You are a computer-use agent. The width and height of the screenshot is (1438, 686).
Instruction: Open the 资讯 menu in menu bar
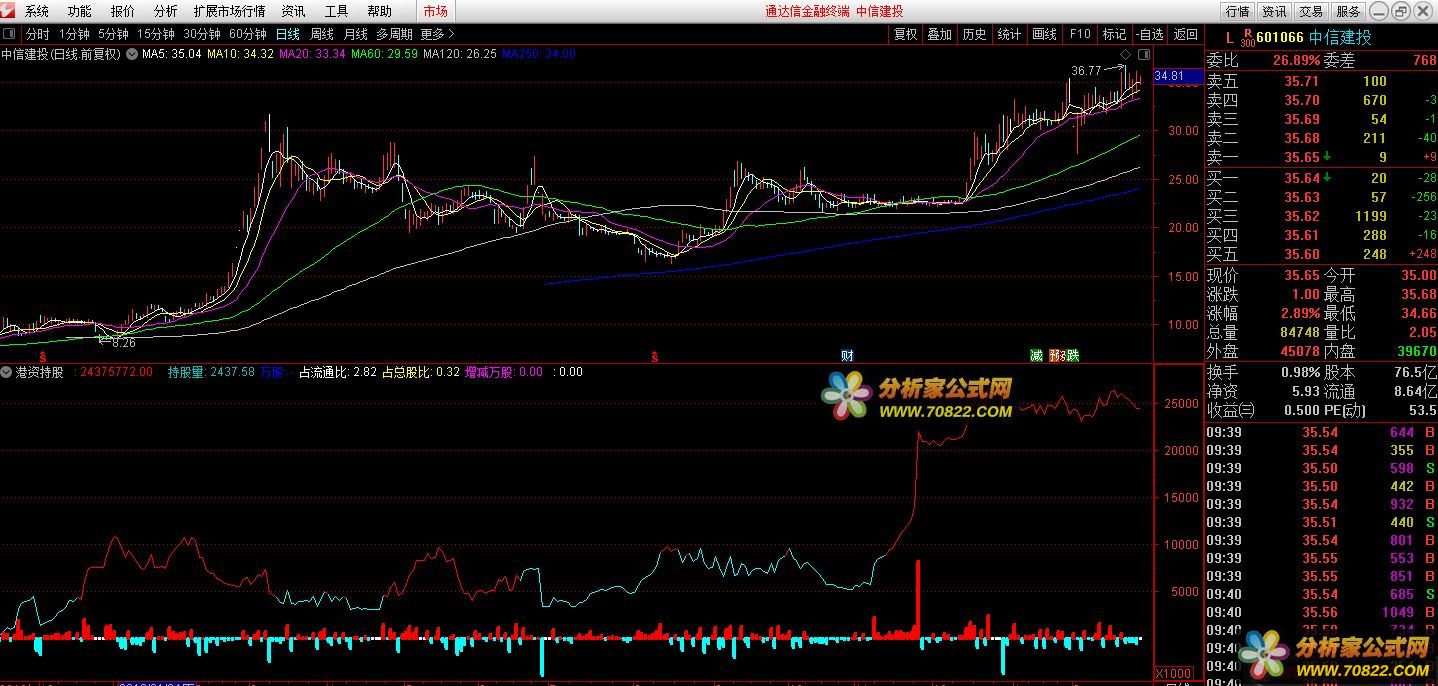point(294,12)
